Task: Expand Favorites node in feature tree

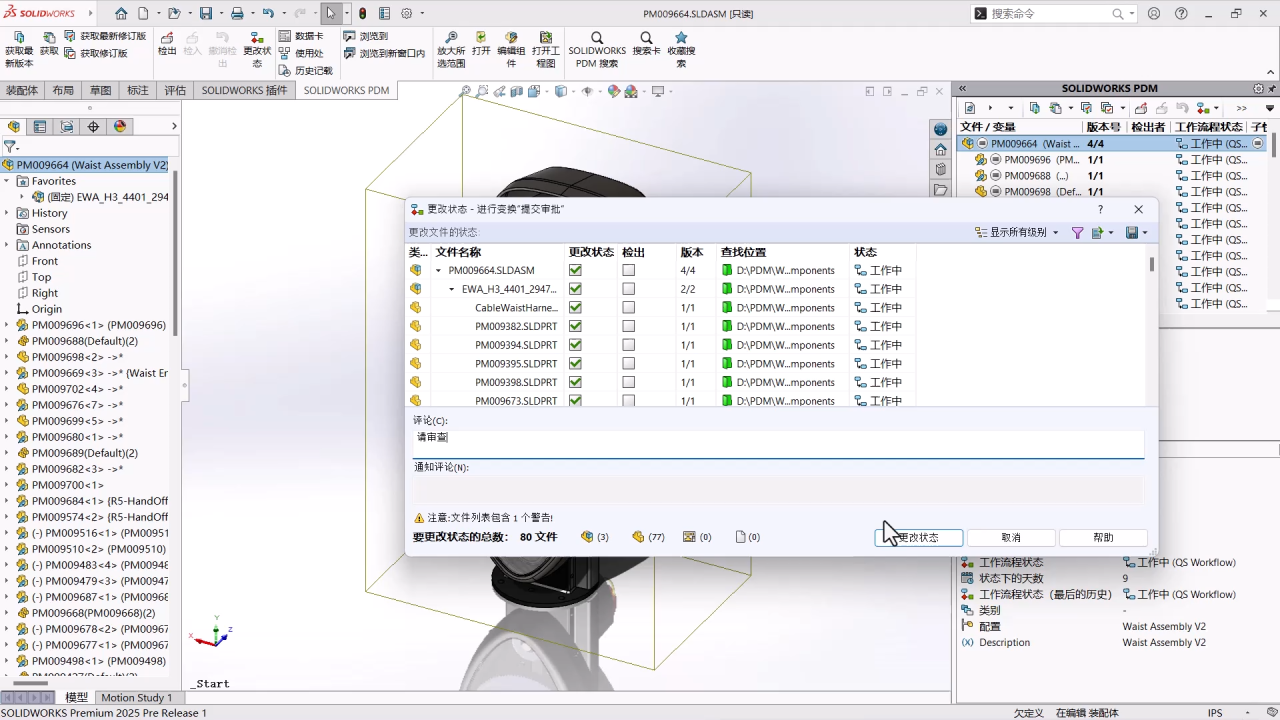Action: (7, 181)
